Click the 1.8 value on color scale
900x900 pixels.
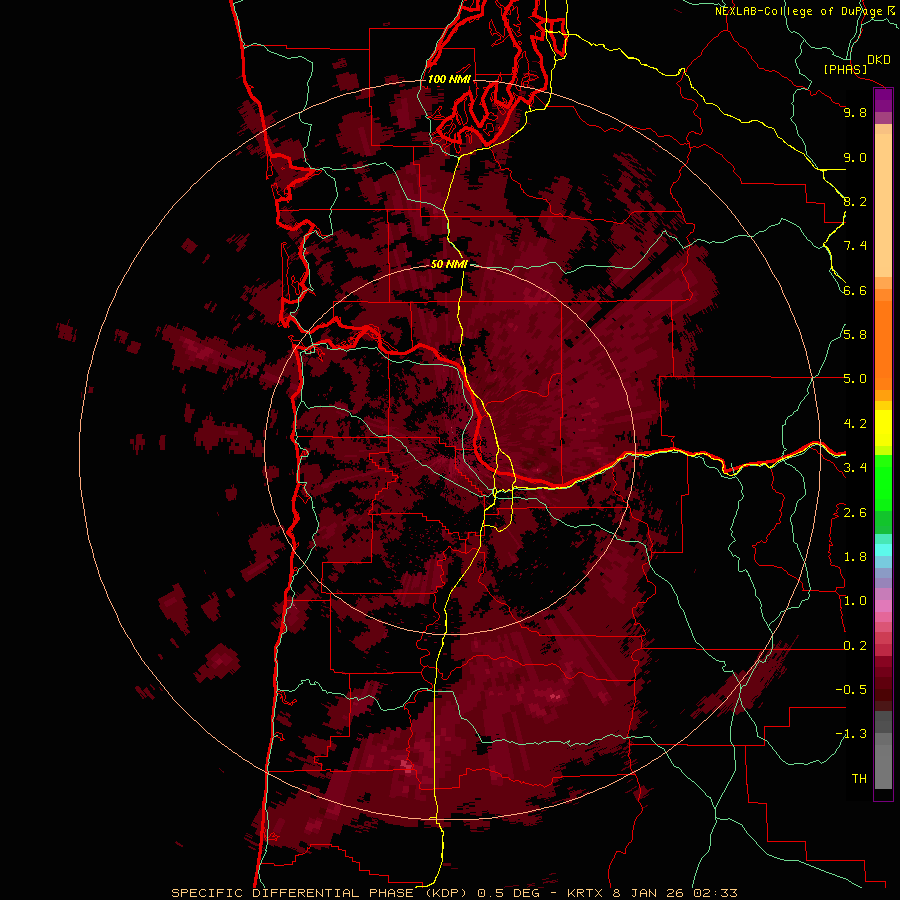click(855, 557)
